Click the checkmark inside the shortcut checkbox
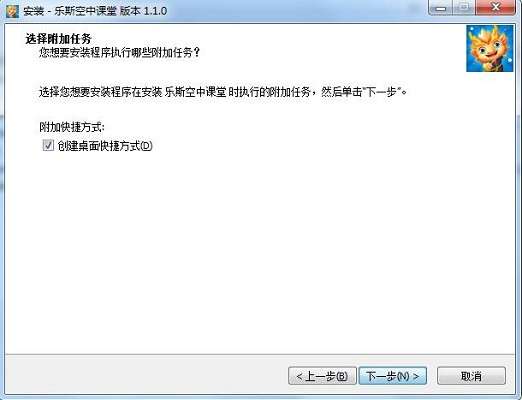 (x=48, y=145)
